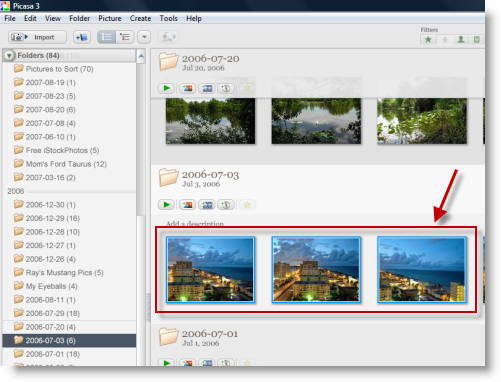Create photo collage for 2006-07-03 folder

tap(187, 205)
